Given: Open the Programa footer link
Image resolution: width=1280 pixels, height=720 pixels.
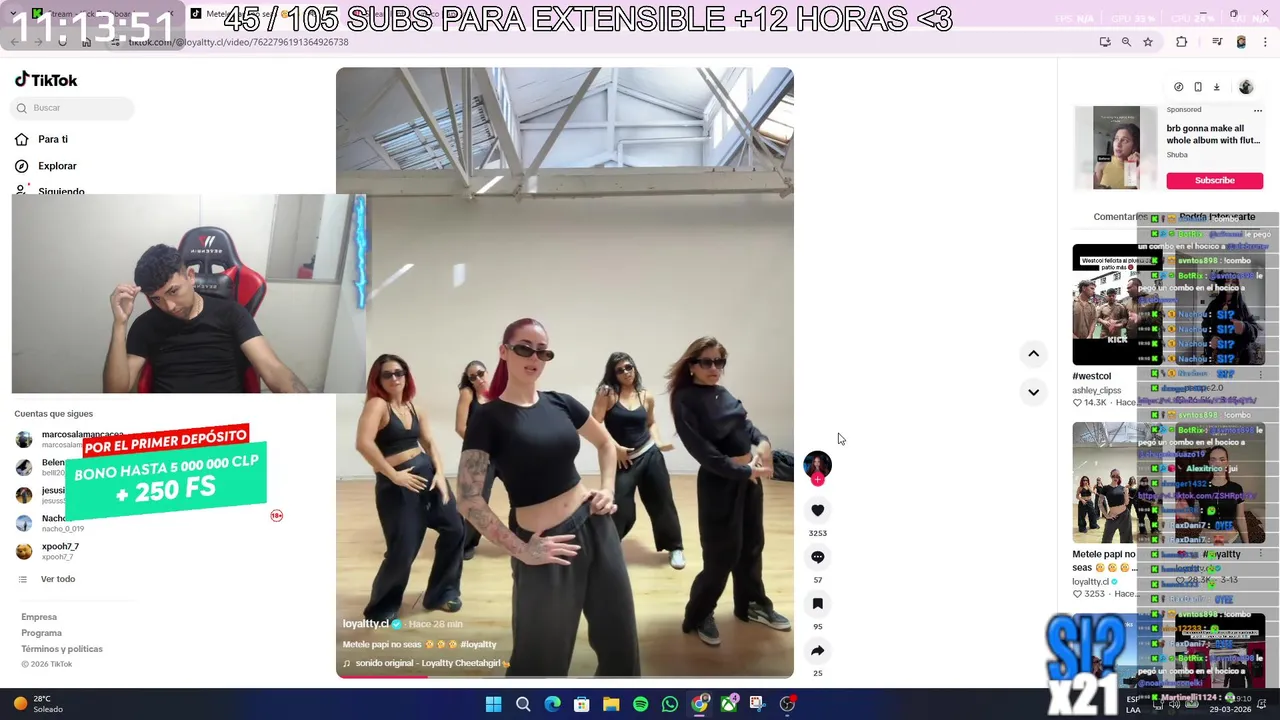Looking at the screenshot, I should click(x=41, y=633).
